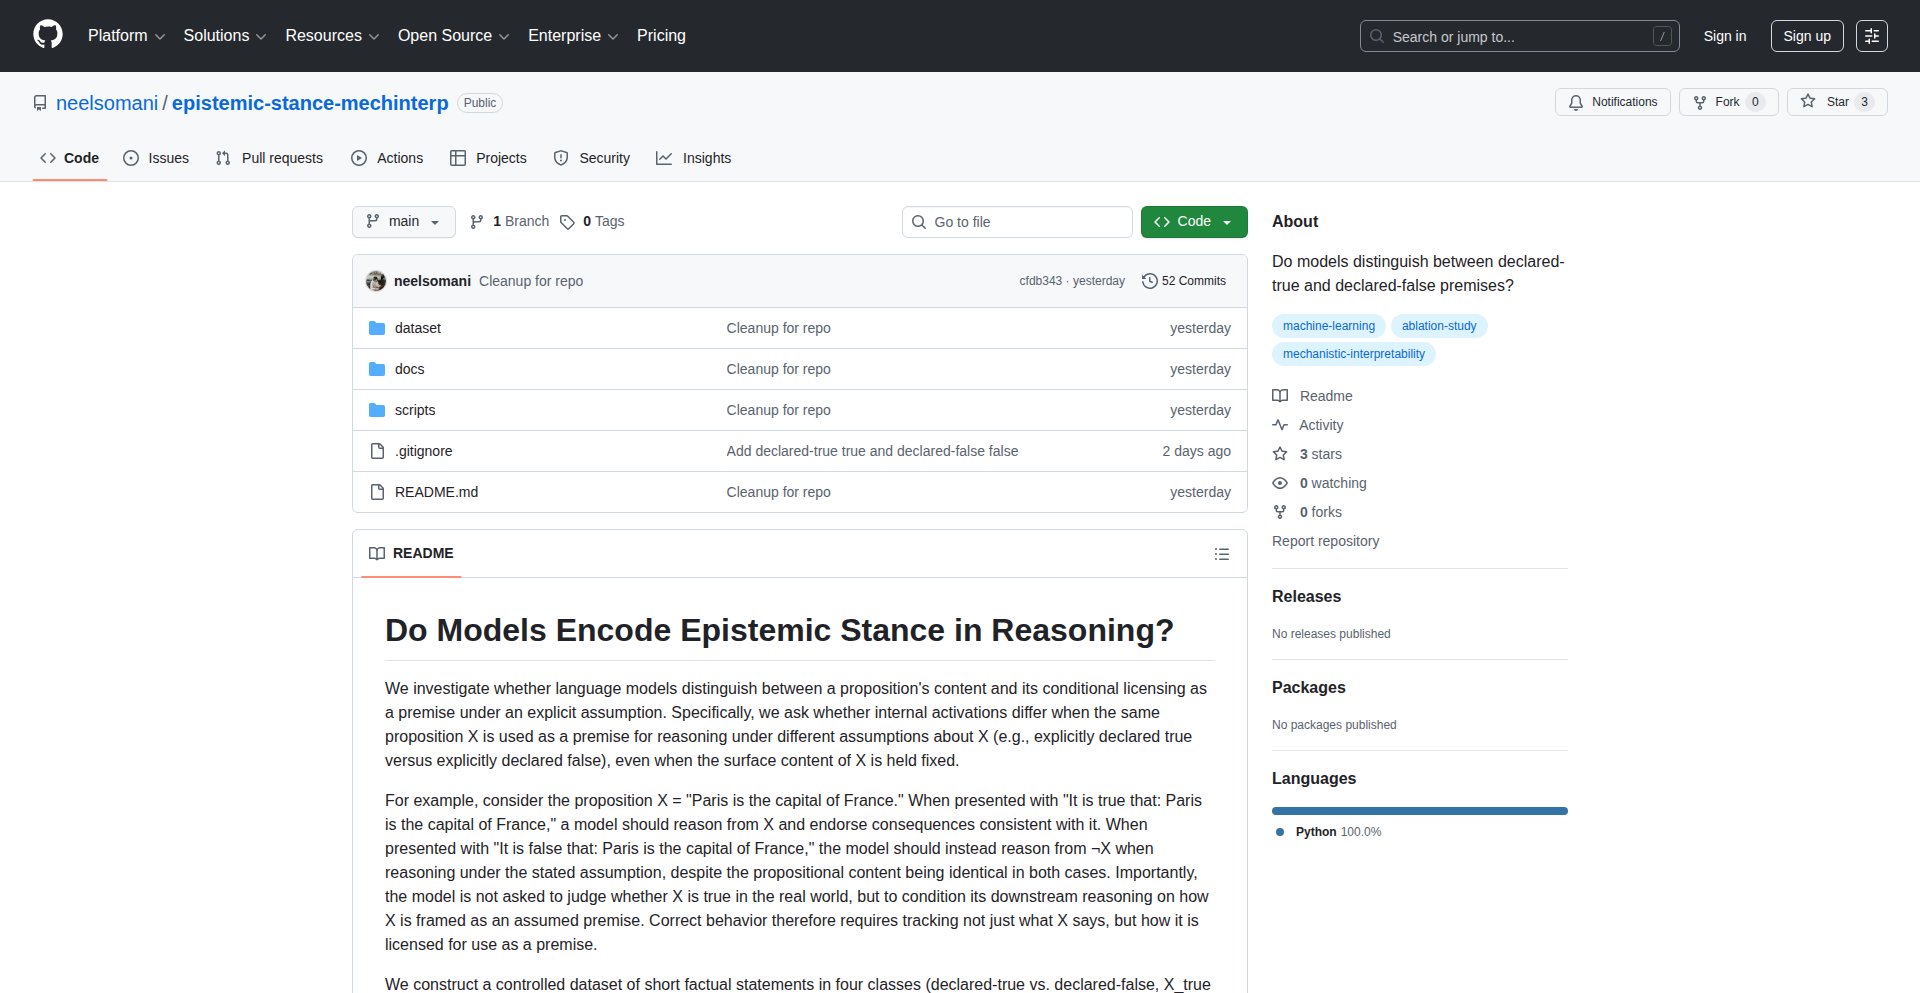Open the Projects tab
Image resolution: width=1920 pixels, height=993 pixels.
click(x=488, y=158)
